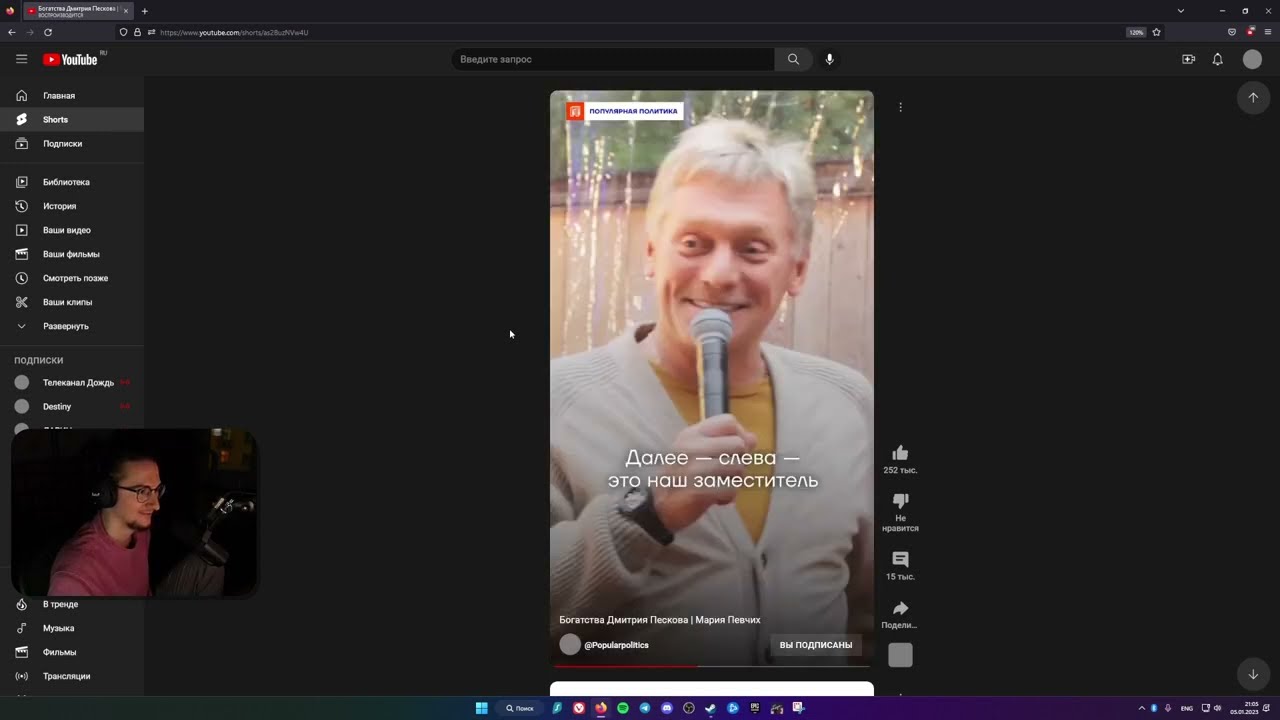
Task: Reload the page
Action: pyautogui.click(x=47, y=32)
